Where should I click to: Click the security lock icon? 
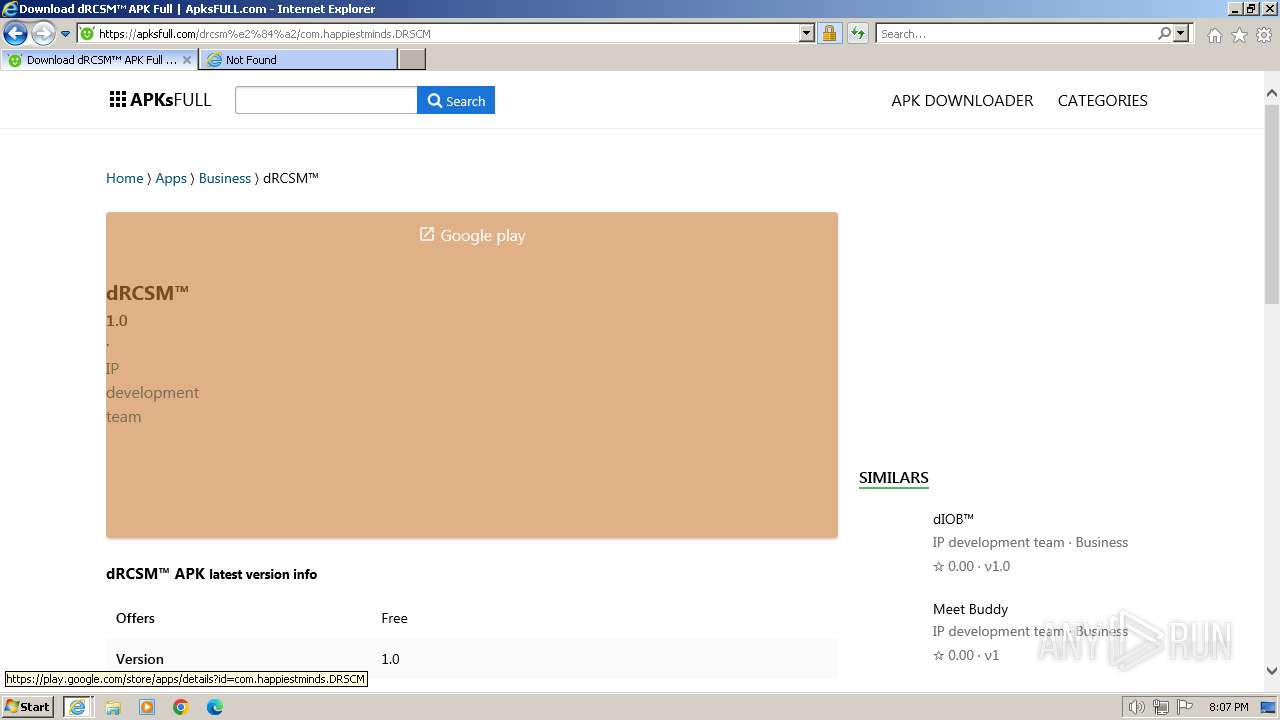[x=829, y=34]
